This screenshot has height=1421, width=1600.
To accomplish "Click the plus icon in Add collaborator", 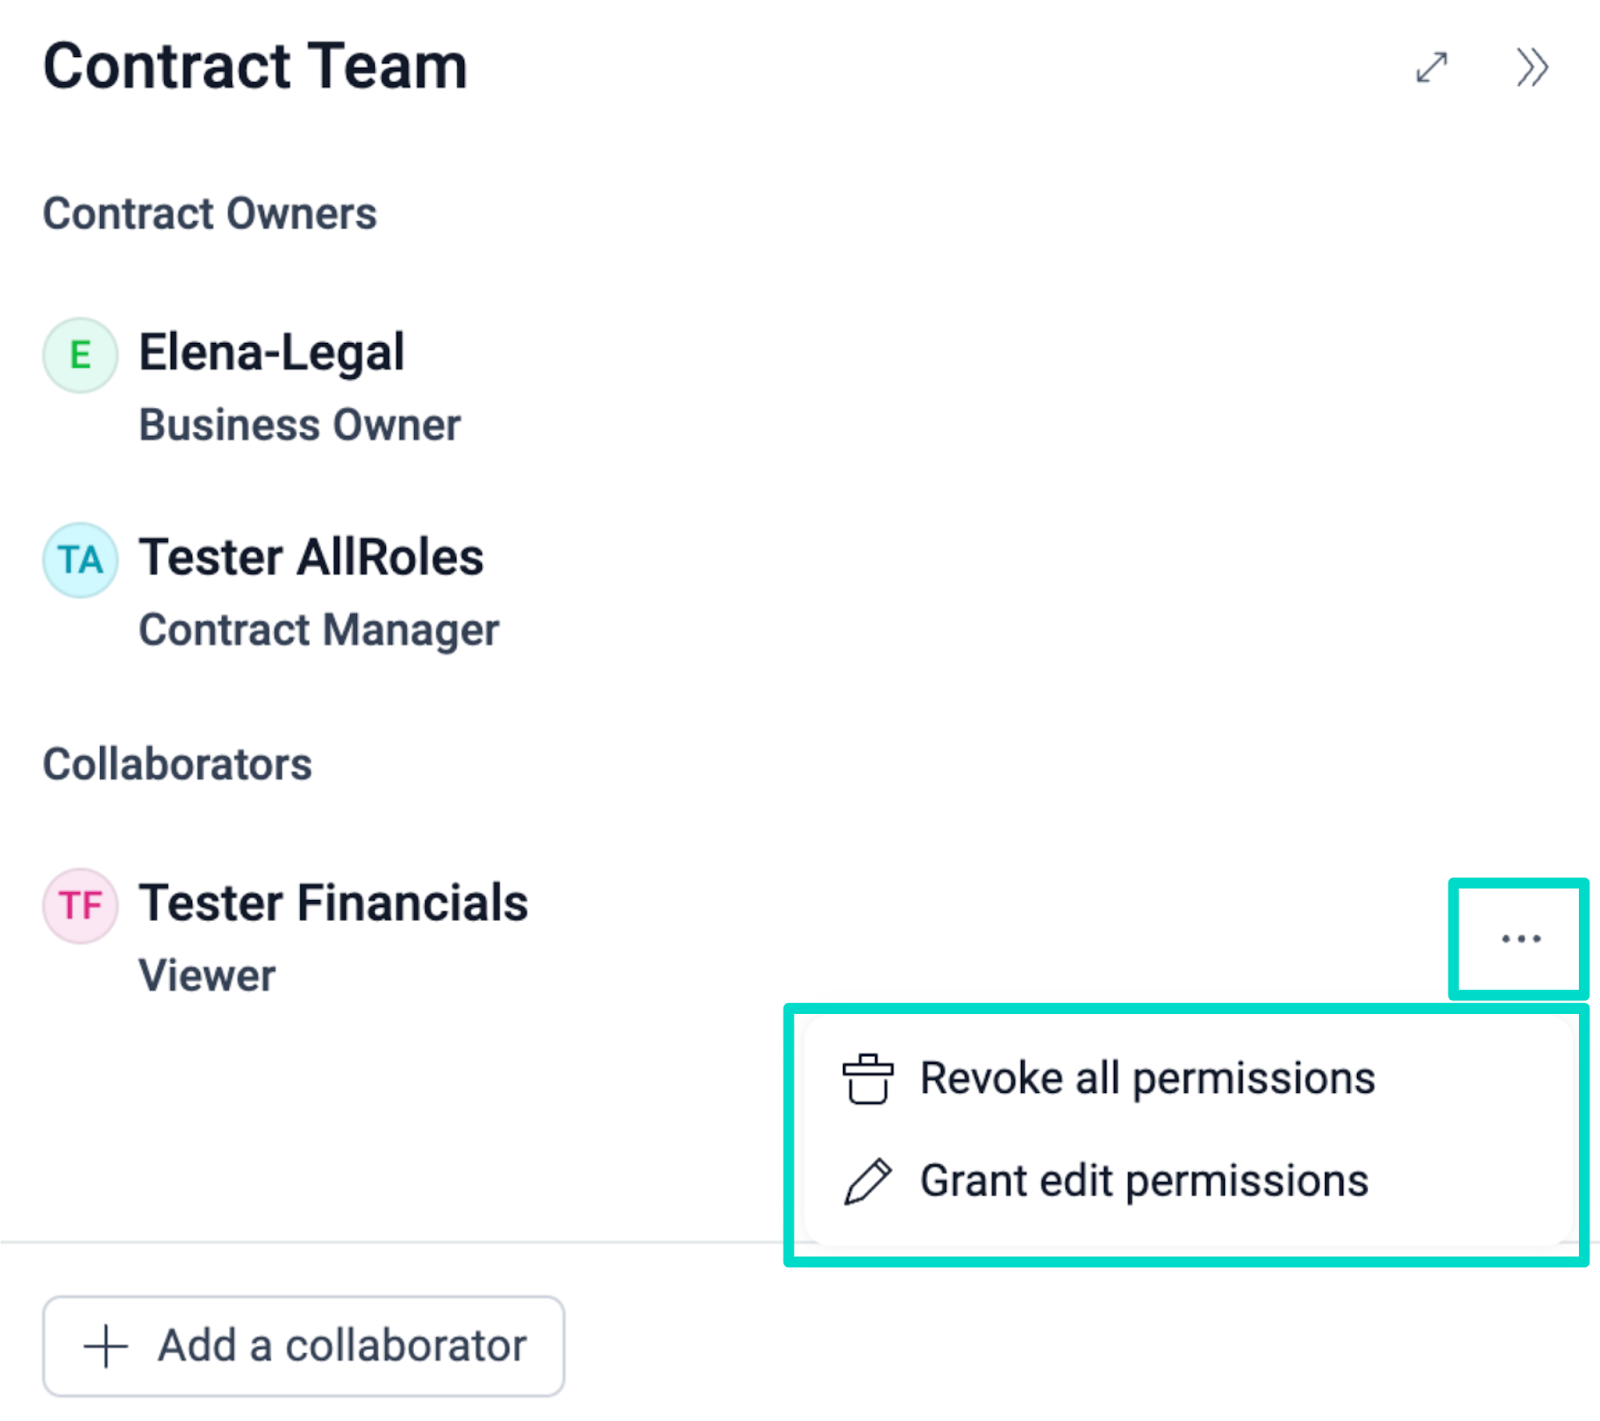I will pyautogui.click(x=106, y=1346).
